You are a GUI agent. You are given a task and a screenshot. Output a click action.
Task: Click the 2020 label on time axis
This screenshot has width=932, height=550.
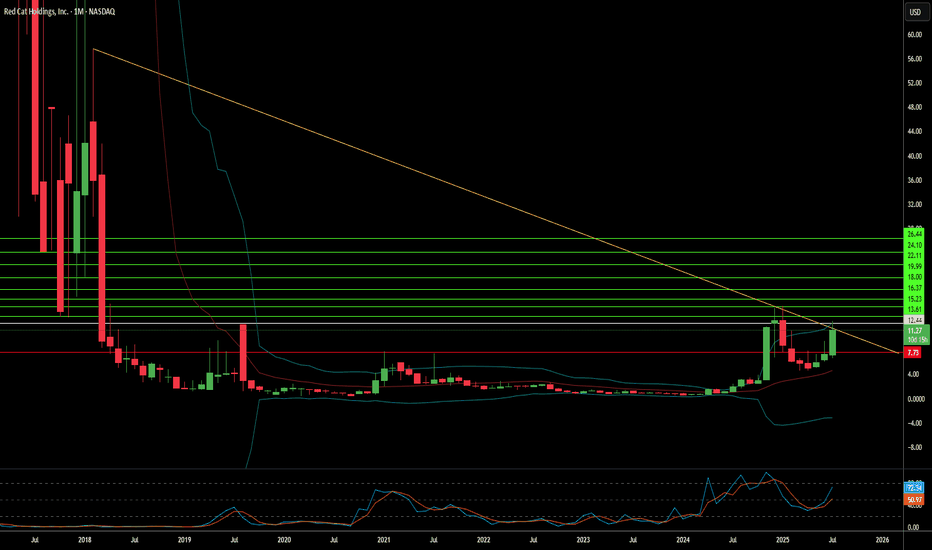click(x=284, y=540)
